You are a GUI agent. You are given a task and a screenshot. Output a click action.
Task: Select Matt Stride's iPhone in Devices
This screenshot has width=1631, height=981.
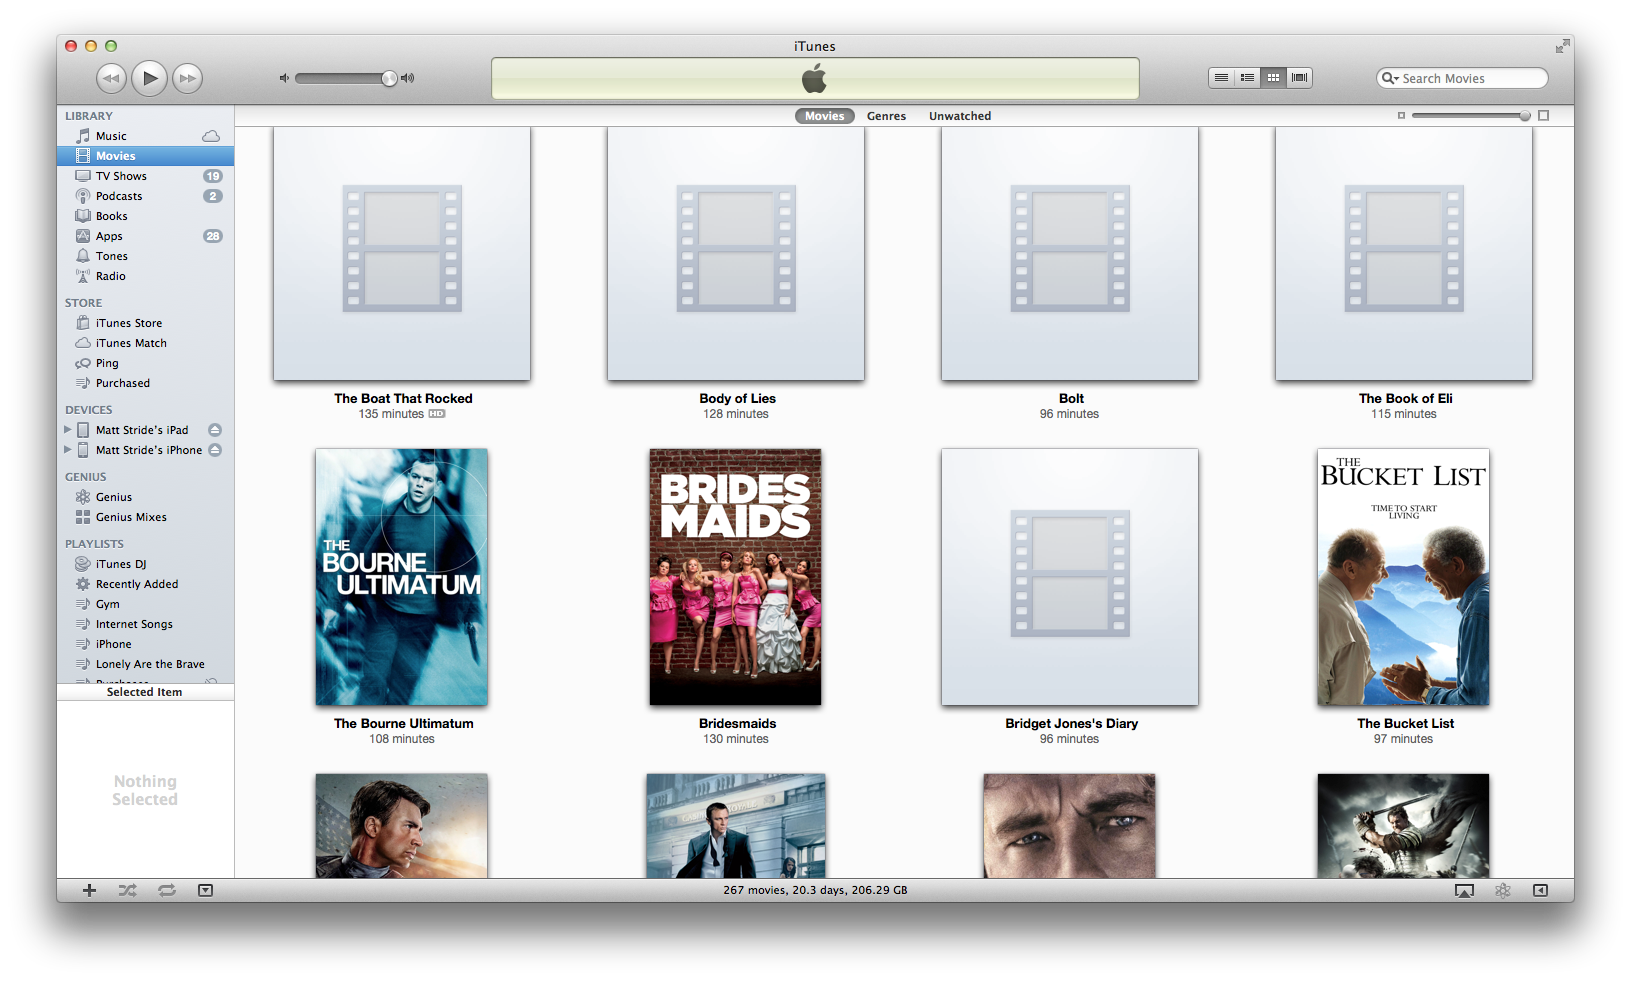click(x=149, y=450)
